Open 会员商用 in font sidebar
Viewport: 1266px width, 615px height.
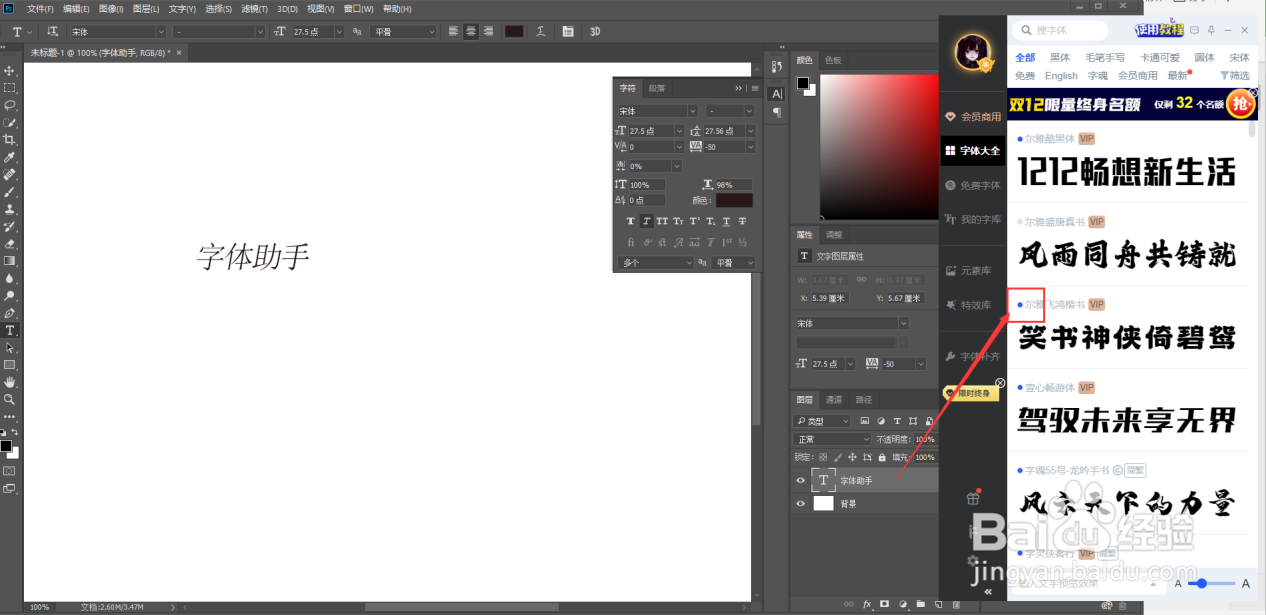click(x=972, y=117)
